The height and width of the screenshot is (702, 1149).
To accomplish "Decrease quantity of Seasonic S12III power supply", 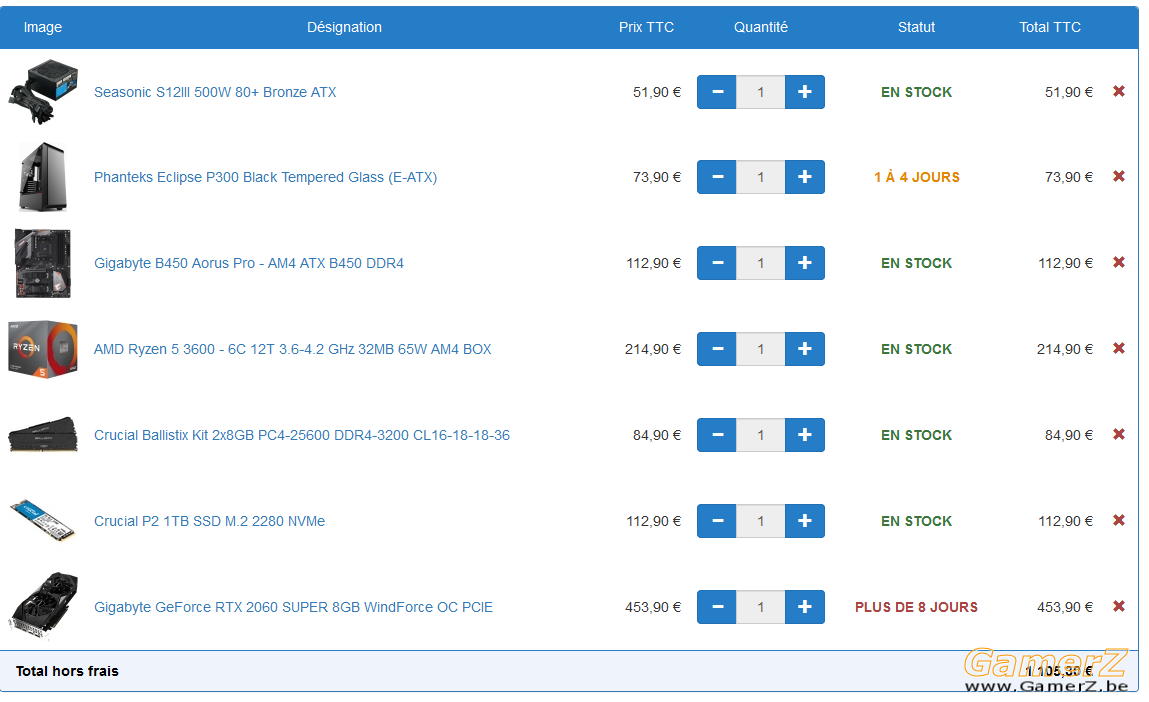I will (x=717, y=92).
